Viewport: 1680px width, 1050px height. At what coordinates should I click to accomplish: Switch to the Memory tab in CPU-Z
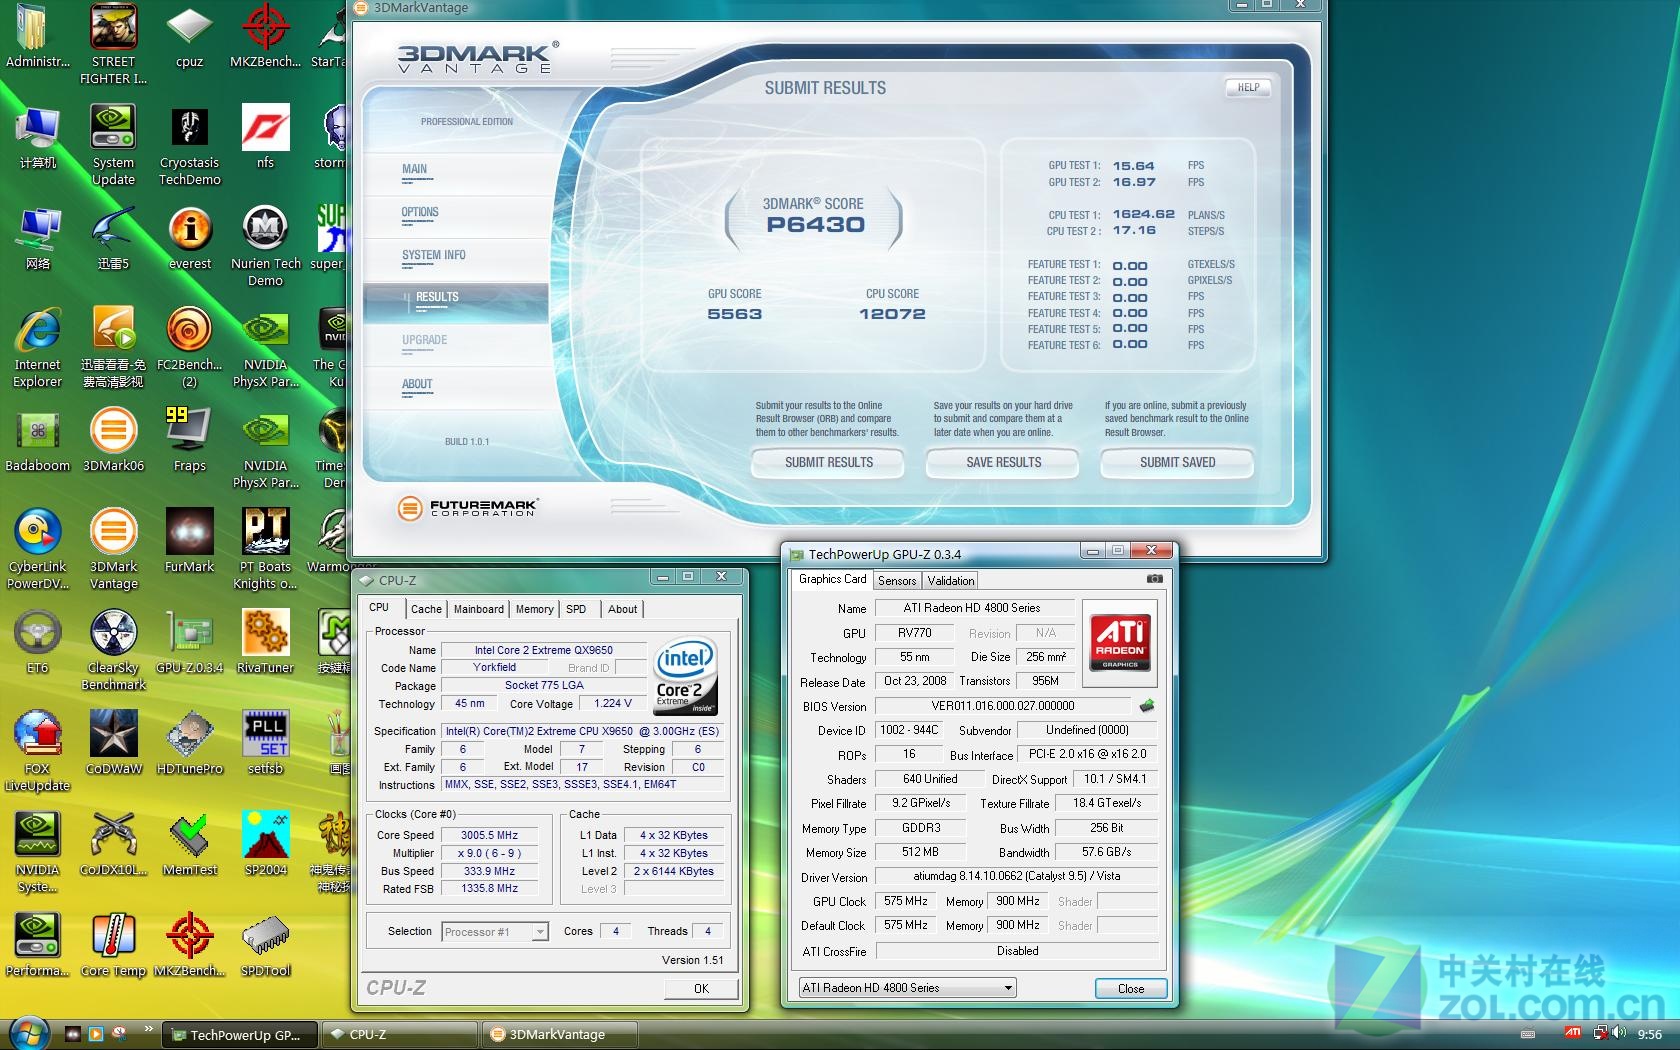(535, 609)
